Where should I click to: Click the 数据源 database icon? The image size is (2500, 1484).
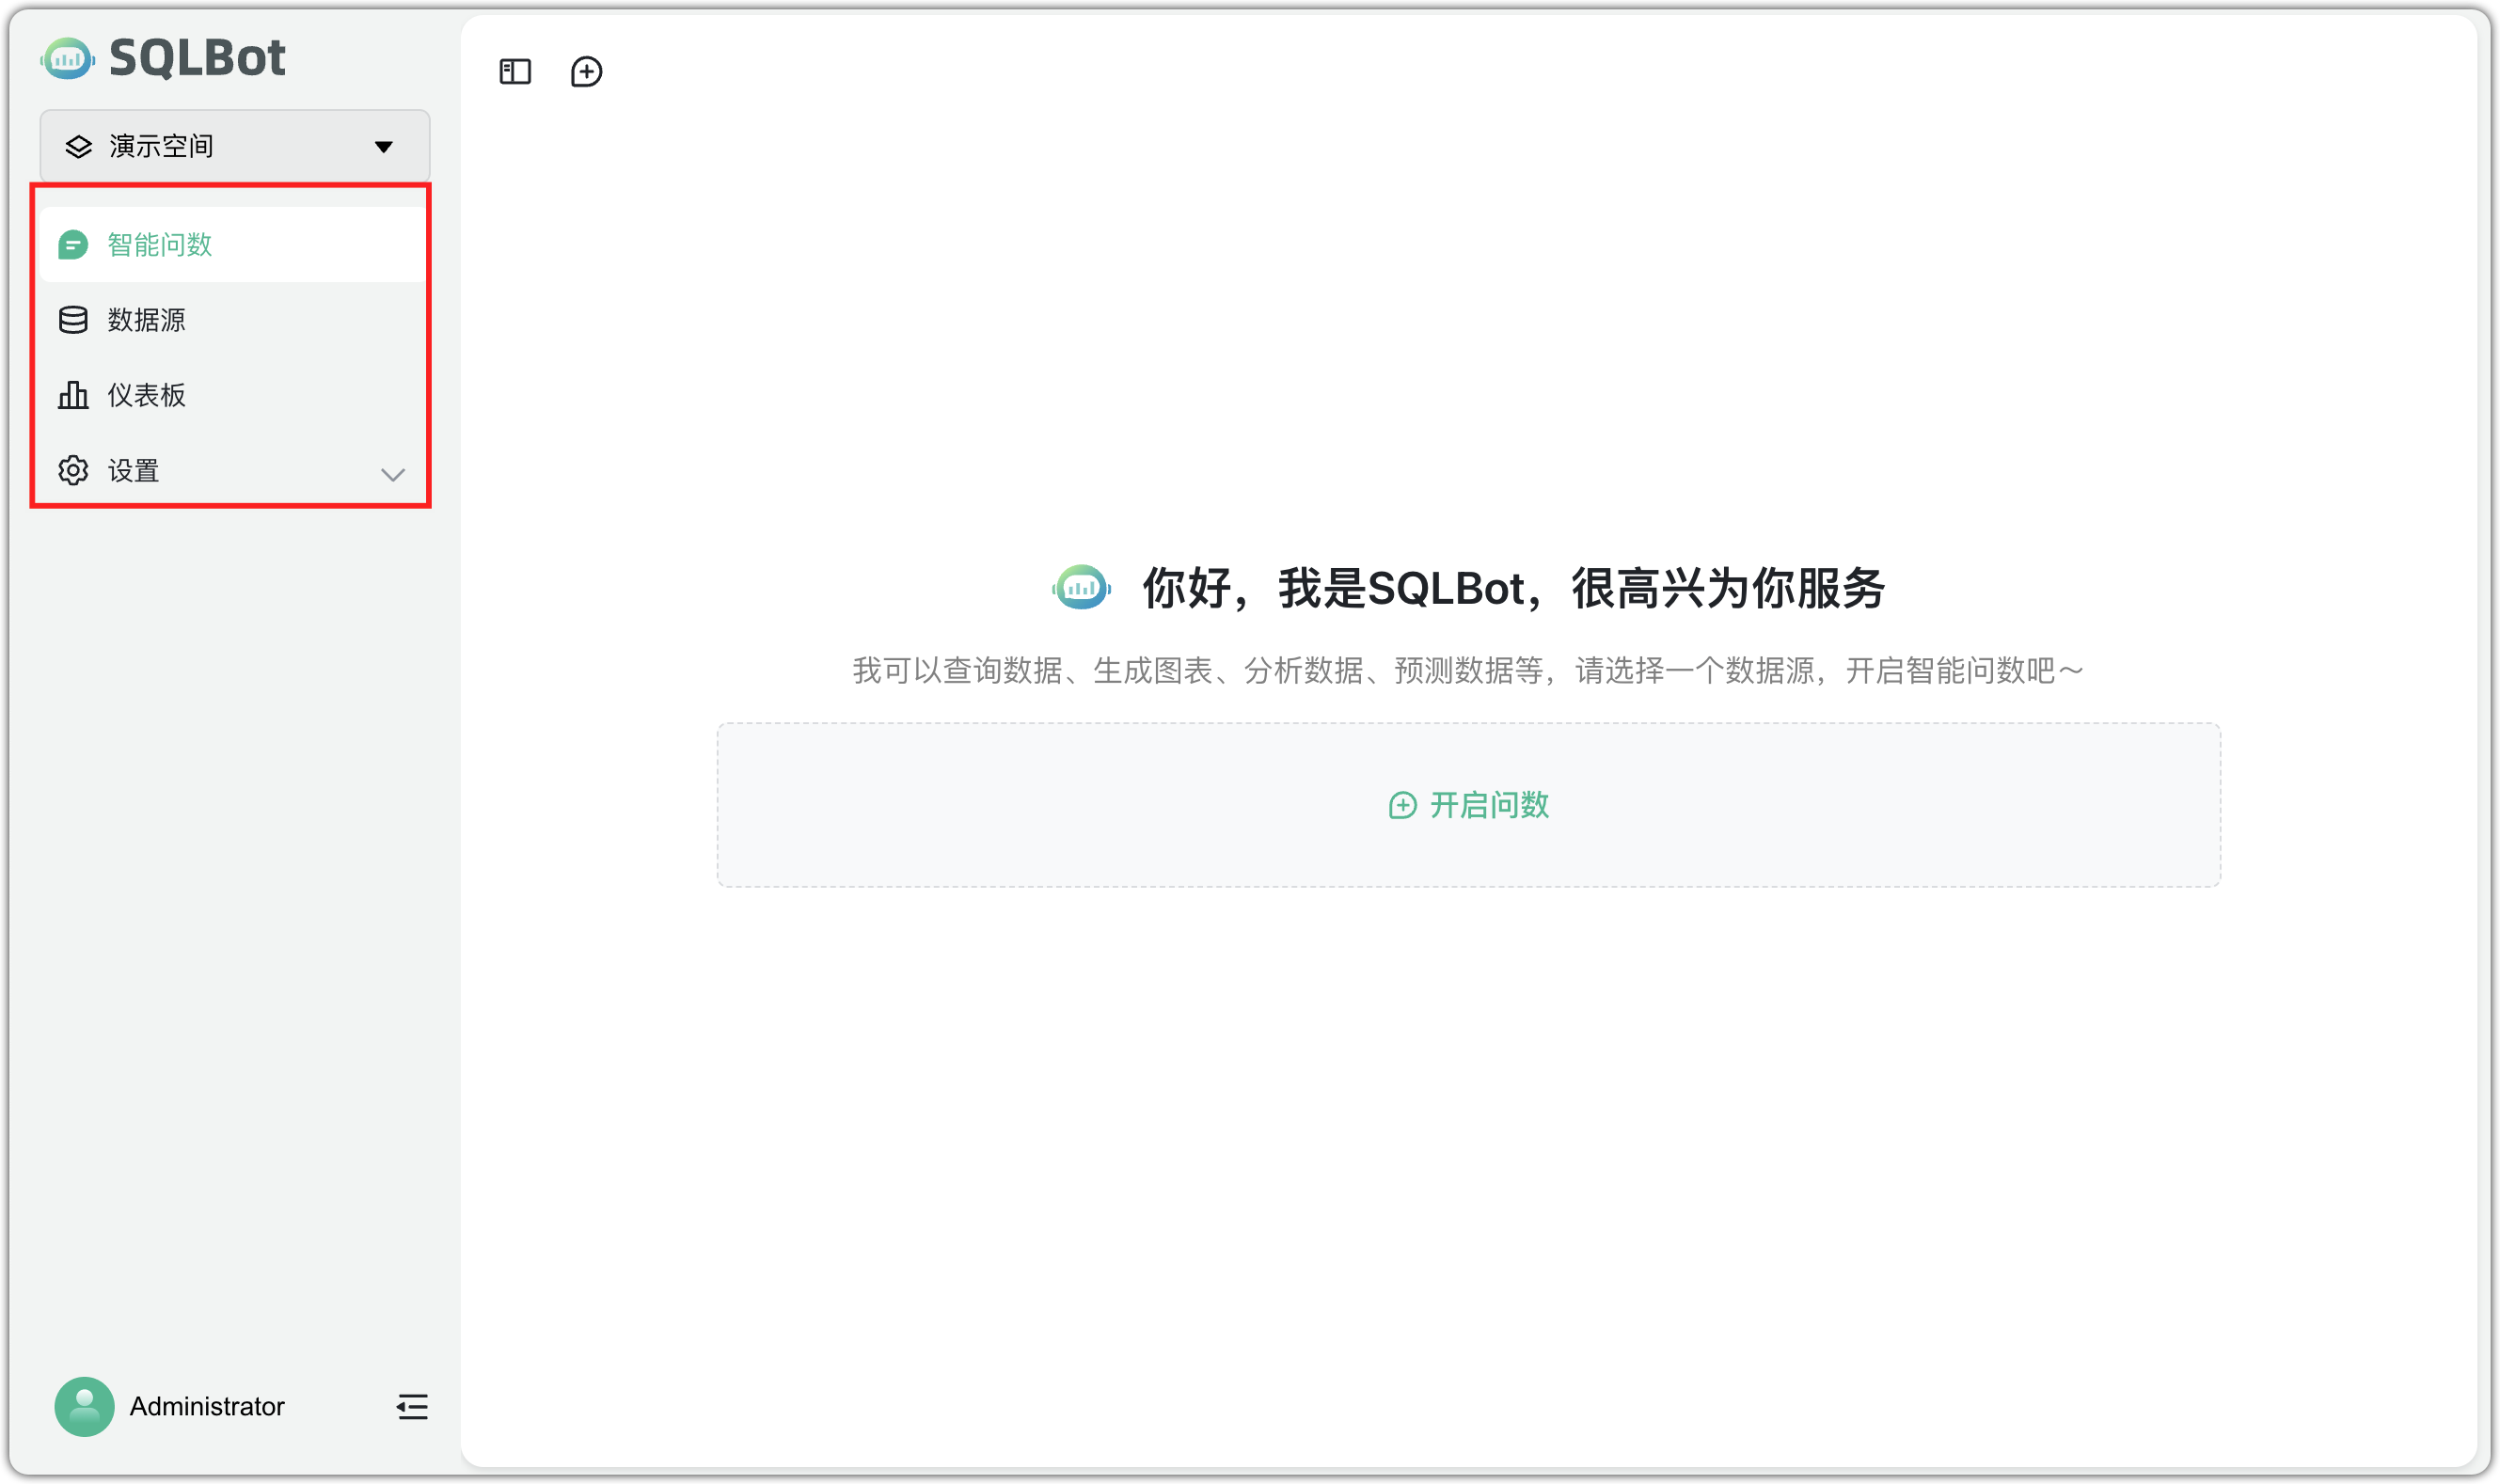pyautogui.click(x=74, y=319)
